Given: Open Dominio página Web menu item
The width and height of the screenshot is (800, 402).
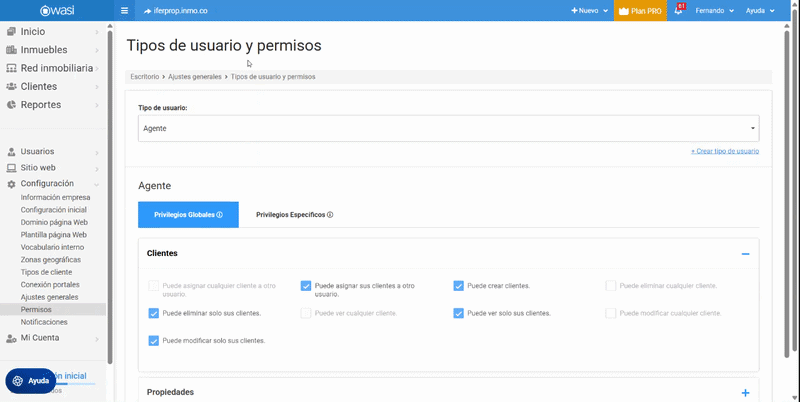Looking at the screenshot, I should (54, 222).
